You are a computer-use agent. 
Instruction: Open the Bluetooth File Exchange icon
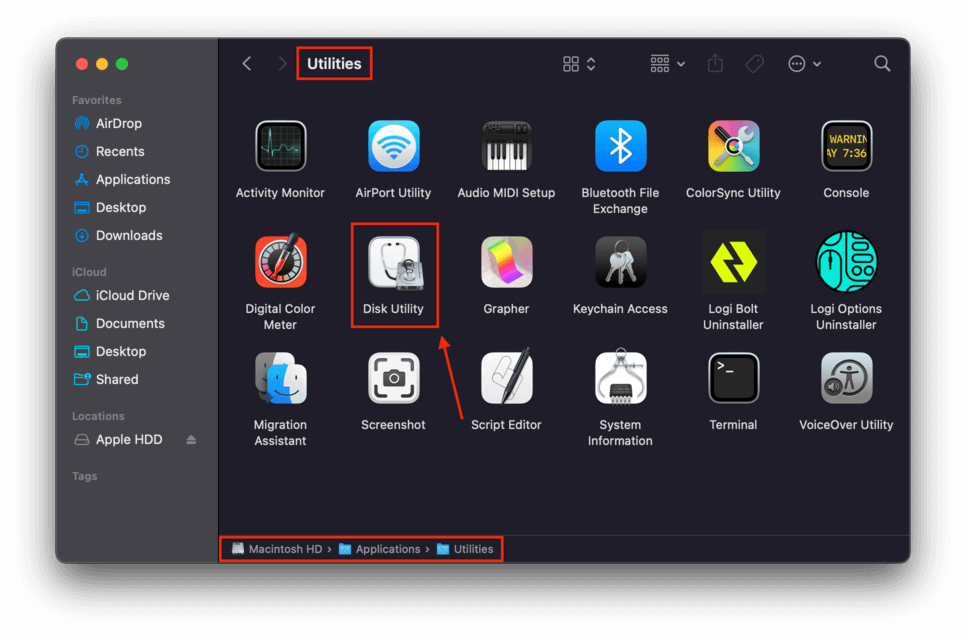620,146
